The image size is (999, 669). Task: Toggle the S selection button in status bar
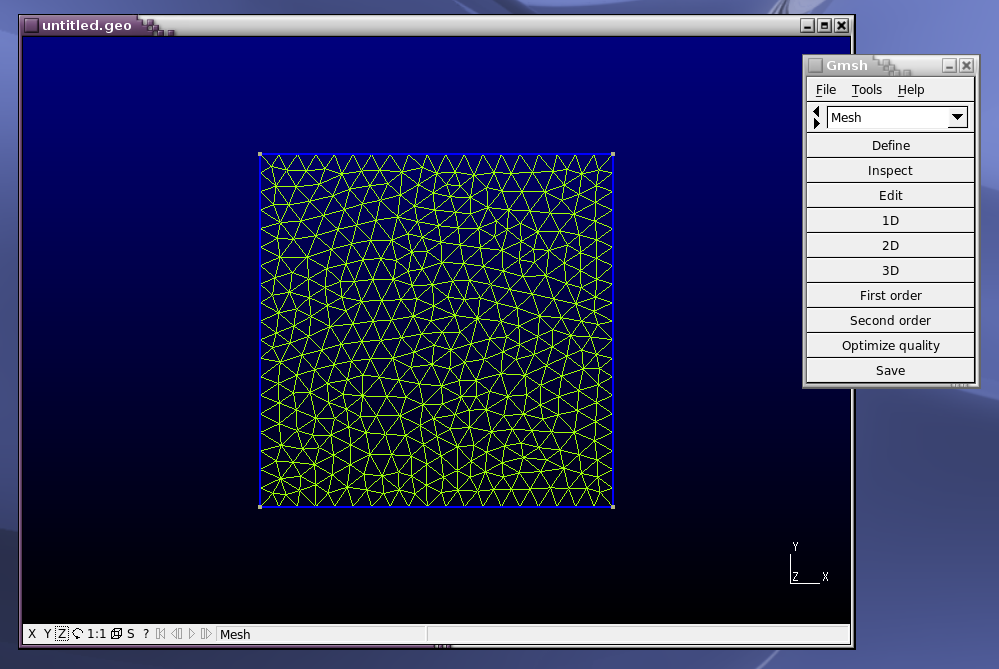click(x=131, y=634)
